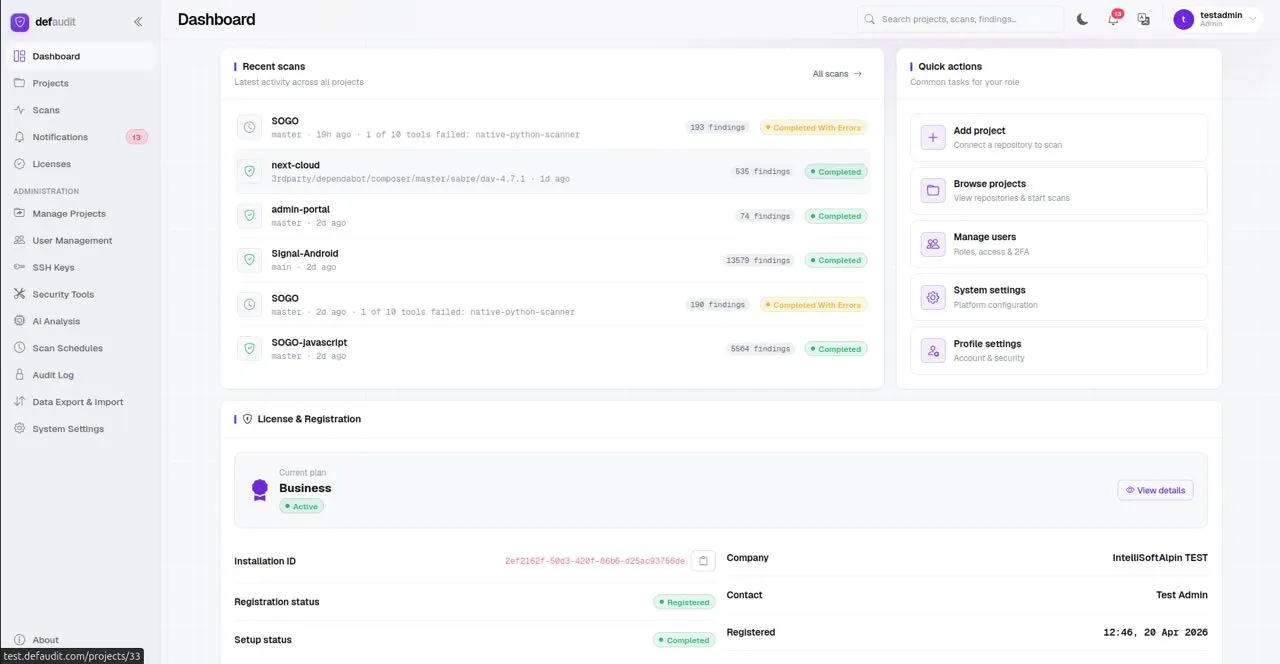Click the Registered status badge
The image size is (1280, 664).
tap(684, 602)
